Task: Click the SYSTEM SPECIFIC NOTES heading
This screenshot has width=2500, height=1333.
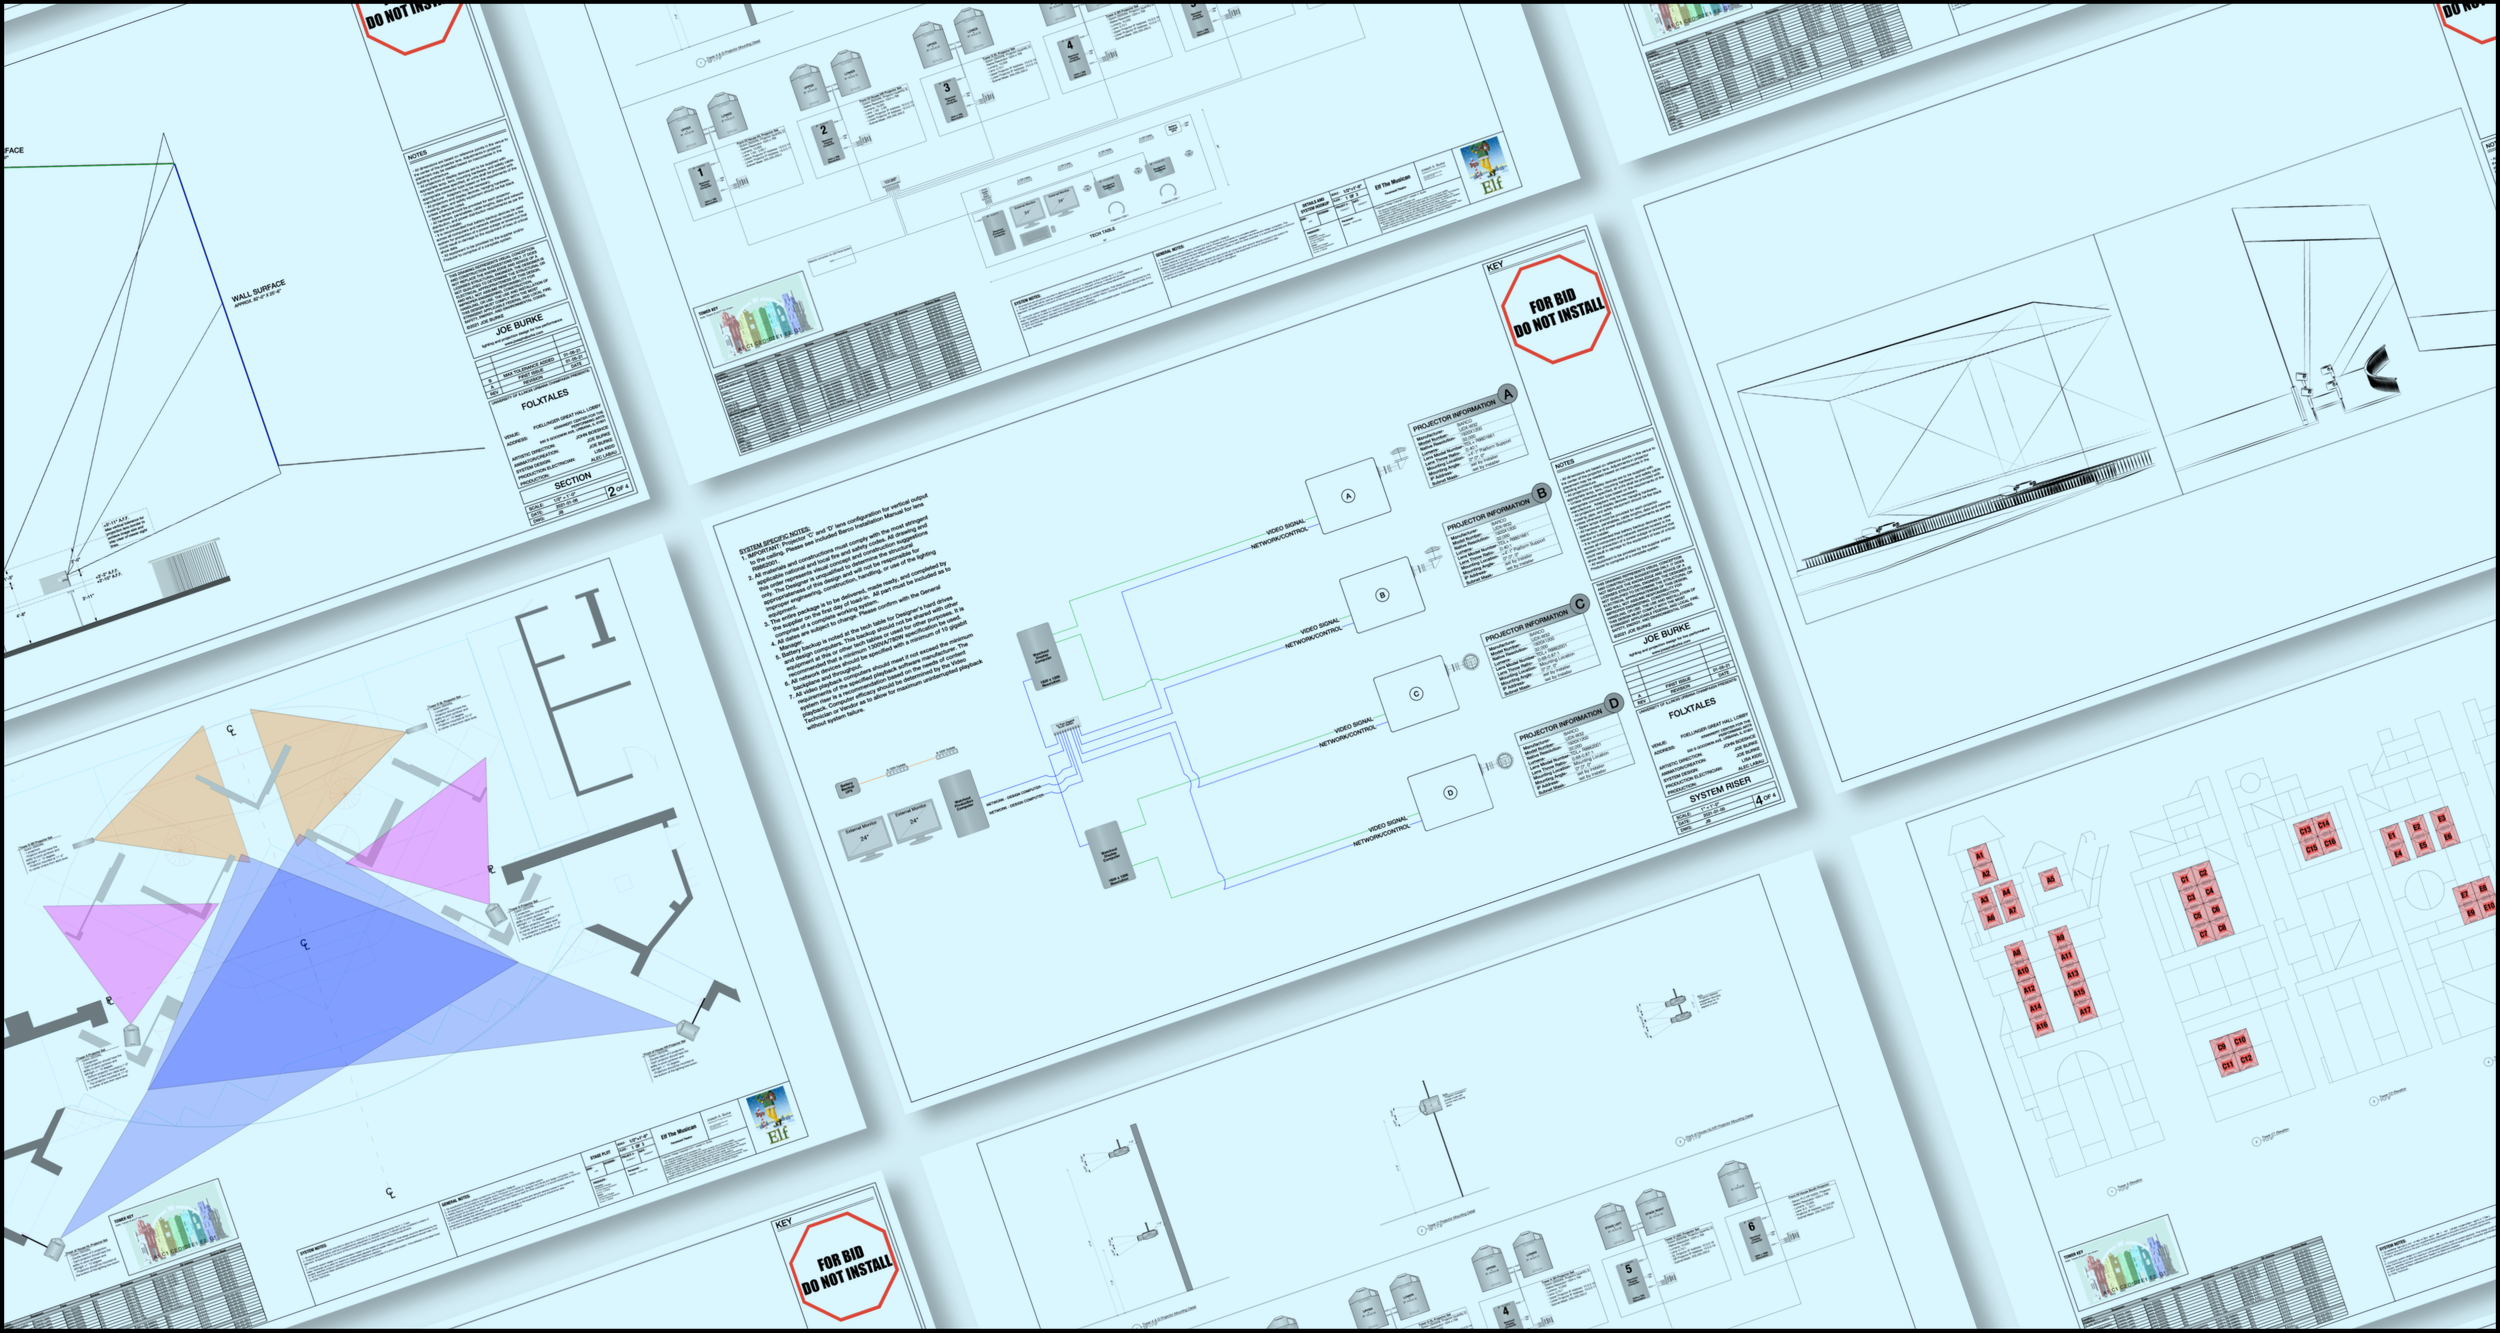Action: coord(775,541)
